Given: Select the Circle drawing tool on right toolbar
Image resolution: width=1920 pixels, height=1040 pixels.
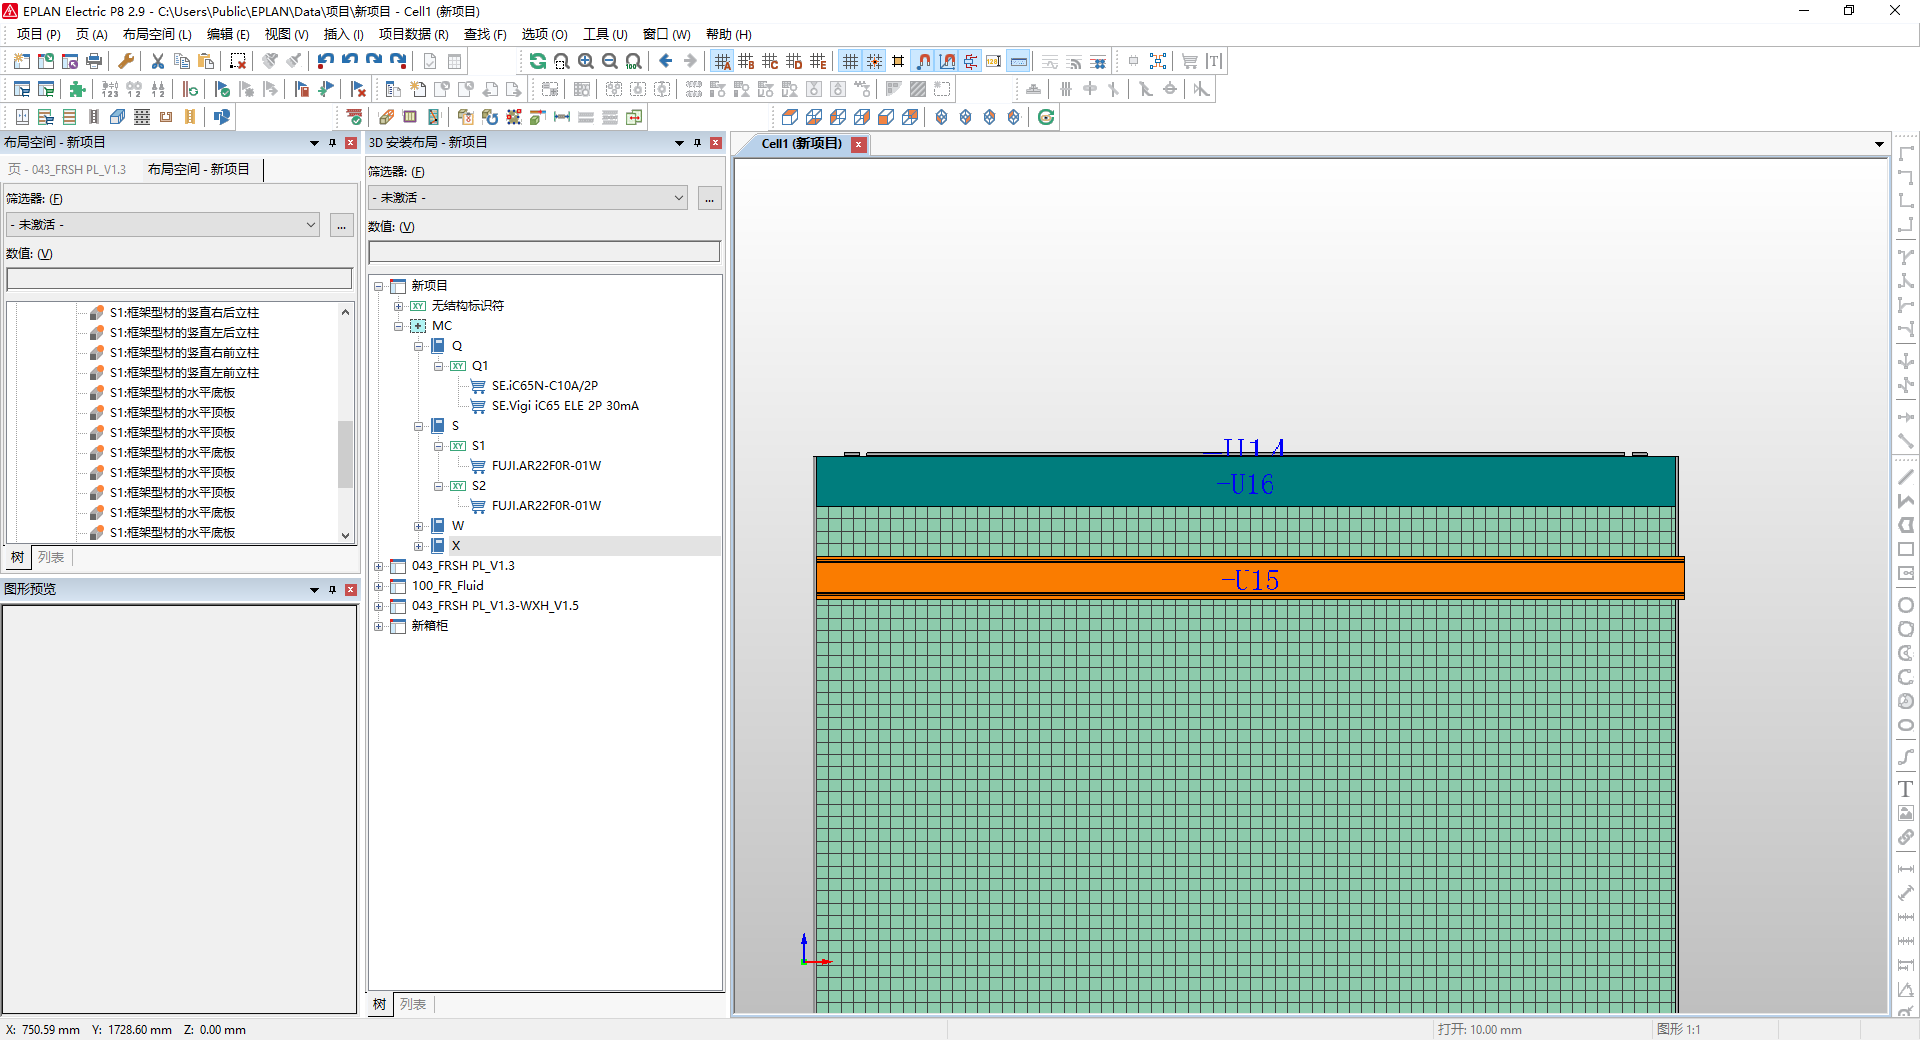Looking at the screenshot, I should coord(1907,605).
